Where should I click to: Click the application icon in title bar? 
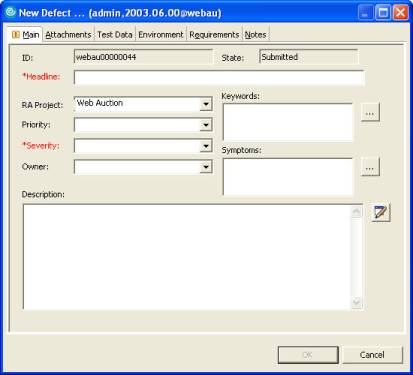click(10, 12)
